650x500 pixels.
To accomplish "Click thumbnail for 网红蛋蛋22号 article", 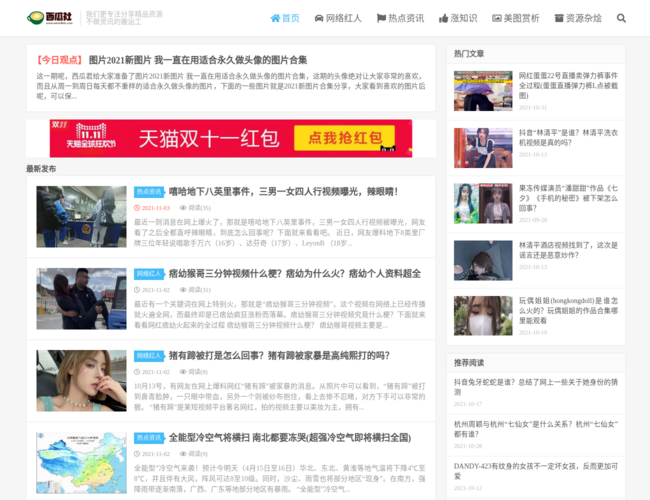I will [483, 91].
